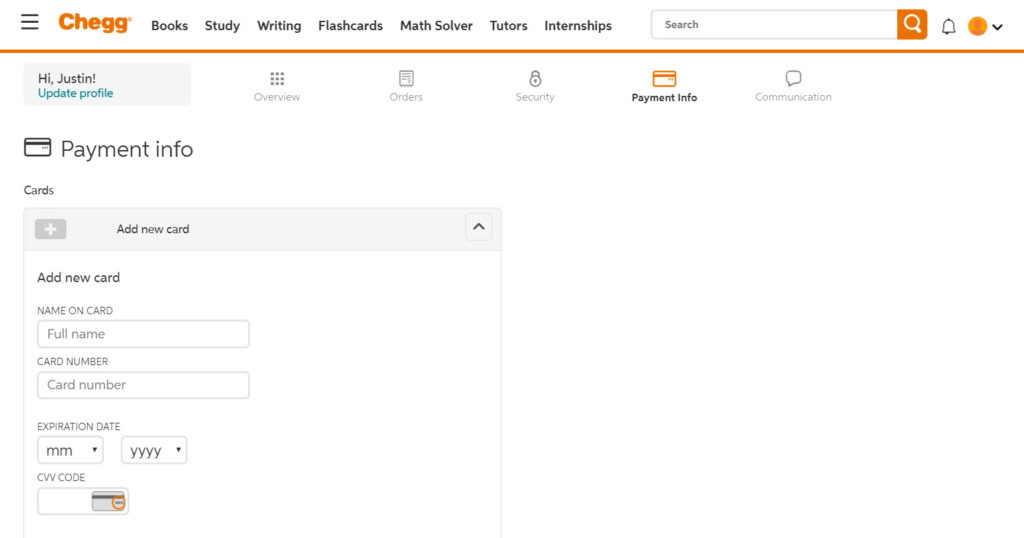
Task: Click the Communication speech bubble icon
Action: click(793, 79)
